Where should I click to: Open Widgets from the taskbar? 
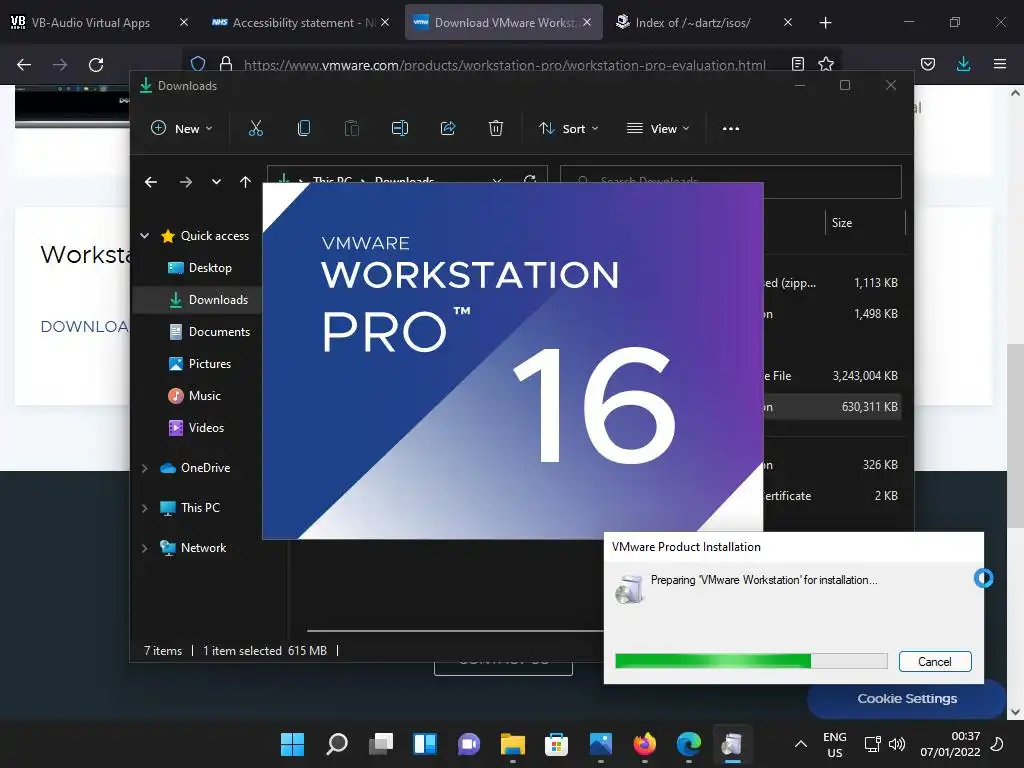pos(424,744)
